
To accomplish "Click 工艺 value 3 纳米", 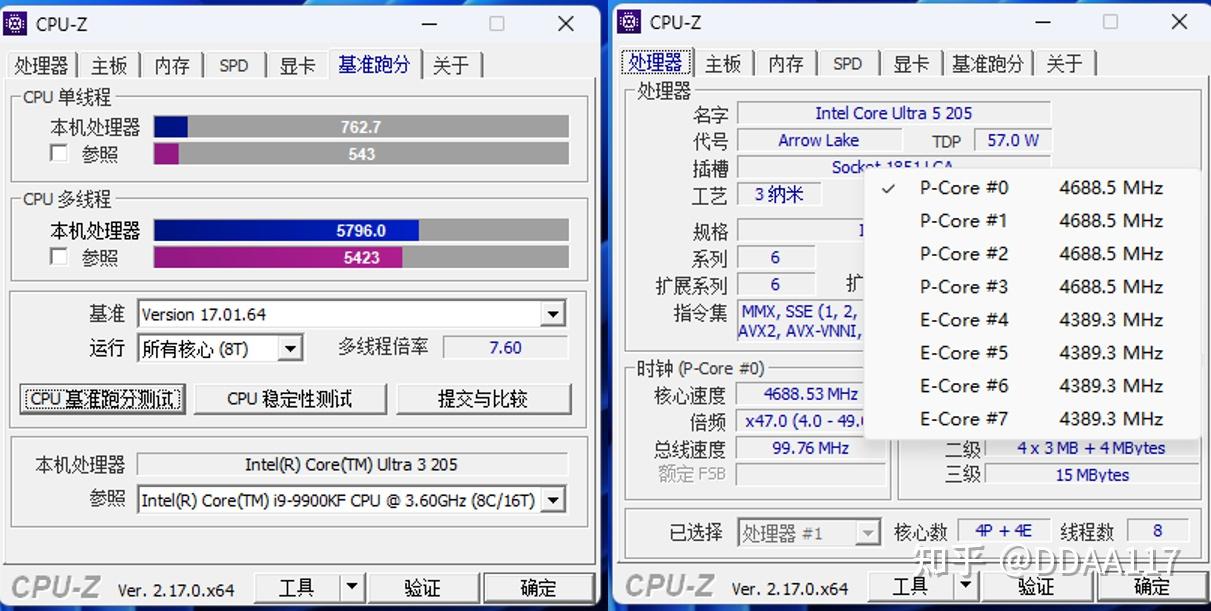I will click(779, 195).
